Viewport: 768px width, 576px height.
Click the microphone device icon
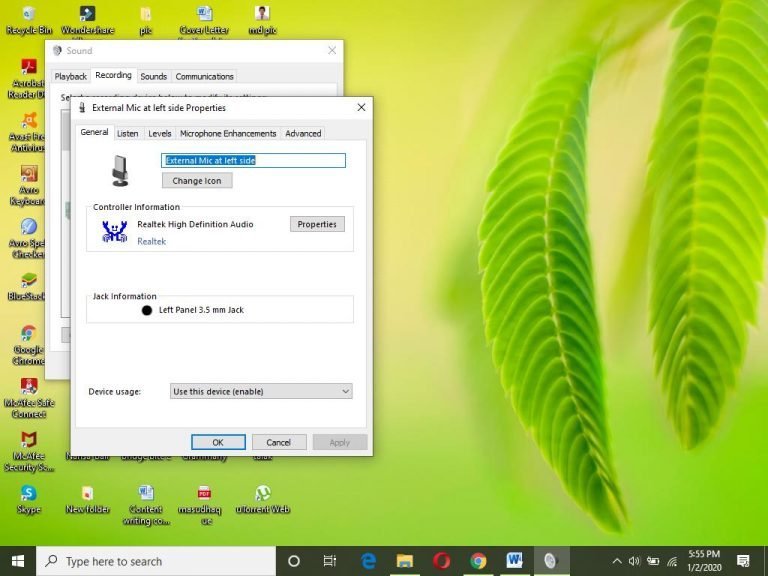click(x=121, y=170)
